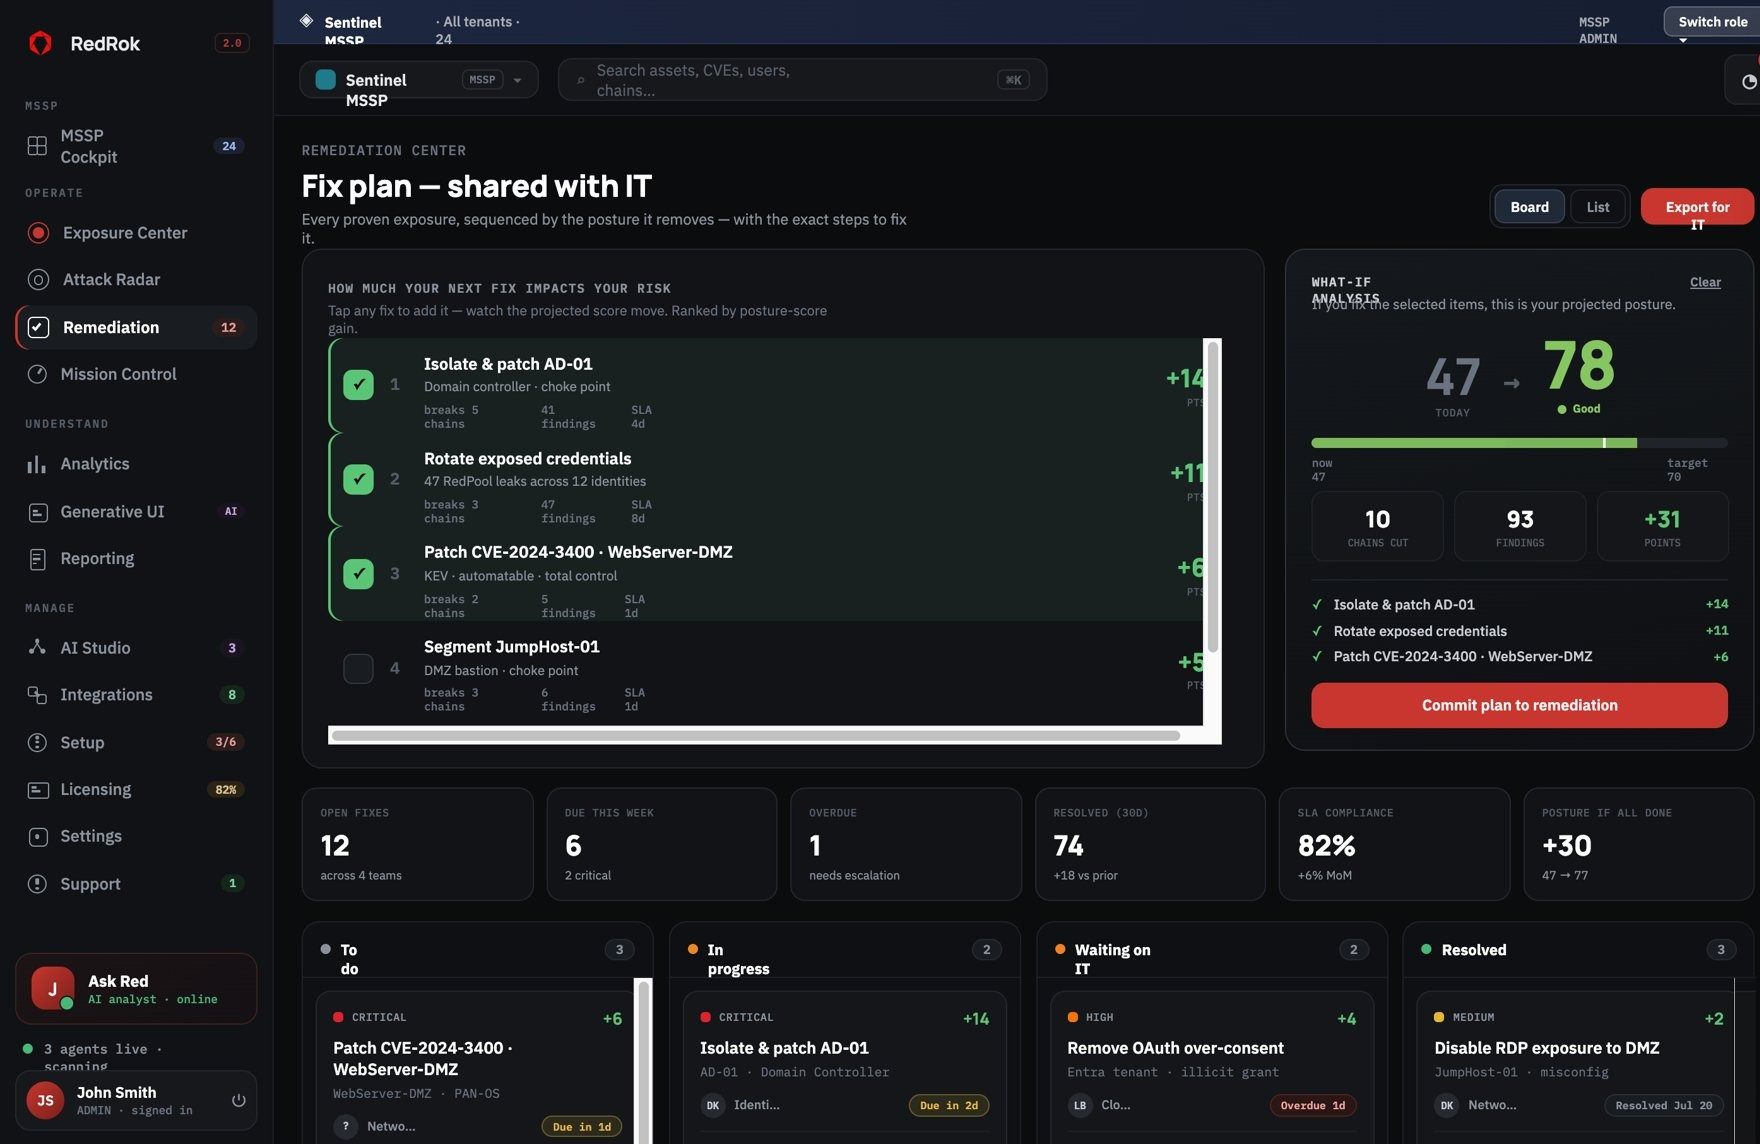Screen dimensions: 1760x1144
Task: Switch to List view
Action: click(1598, 207)
